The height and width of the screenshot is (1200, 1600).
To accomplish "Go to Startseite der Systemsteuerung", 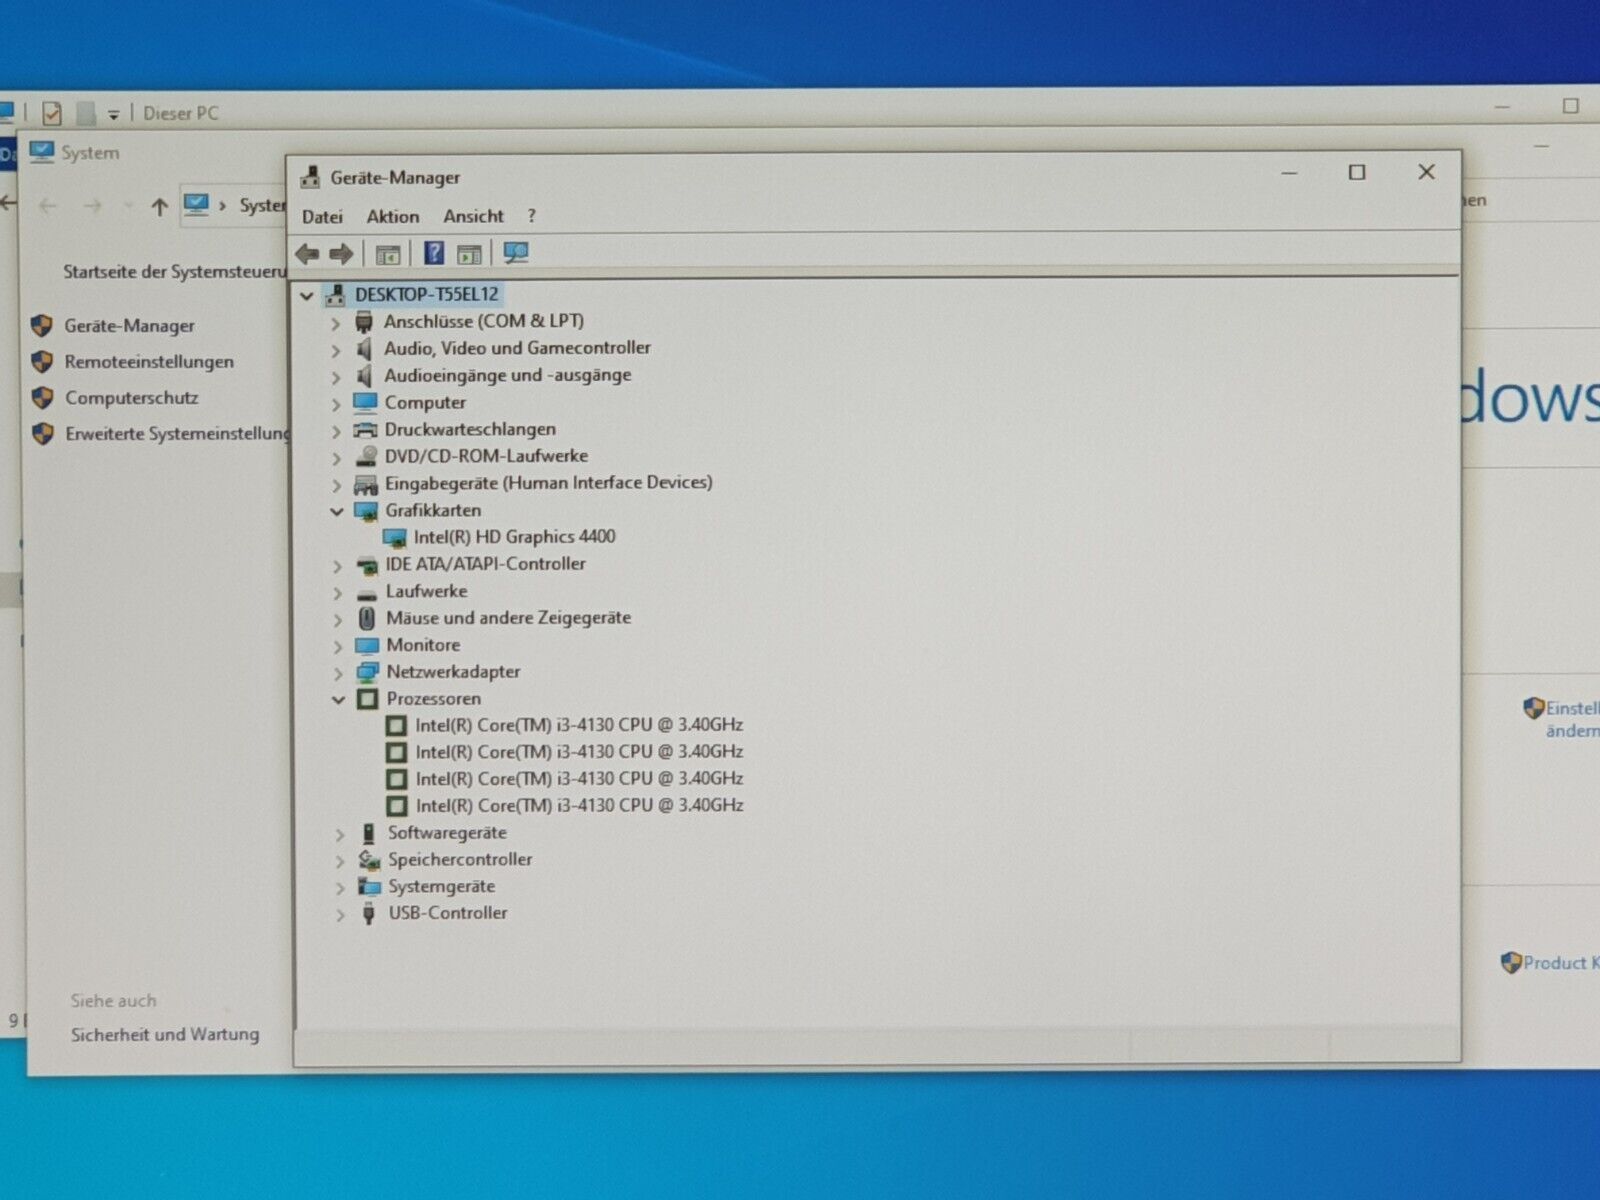I will coord(175,271).
